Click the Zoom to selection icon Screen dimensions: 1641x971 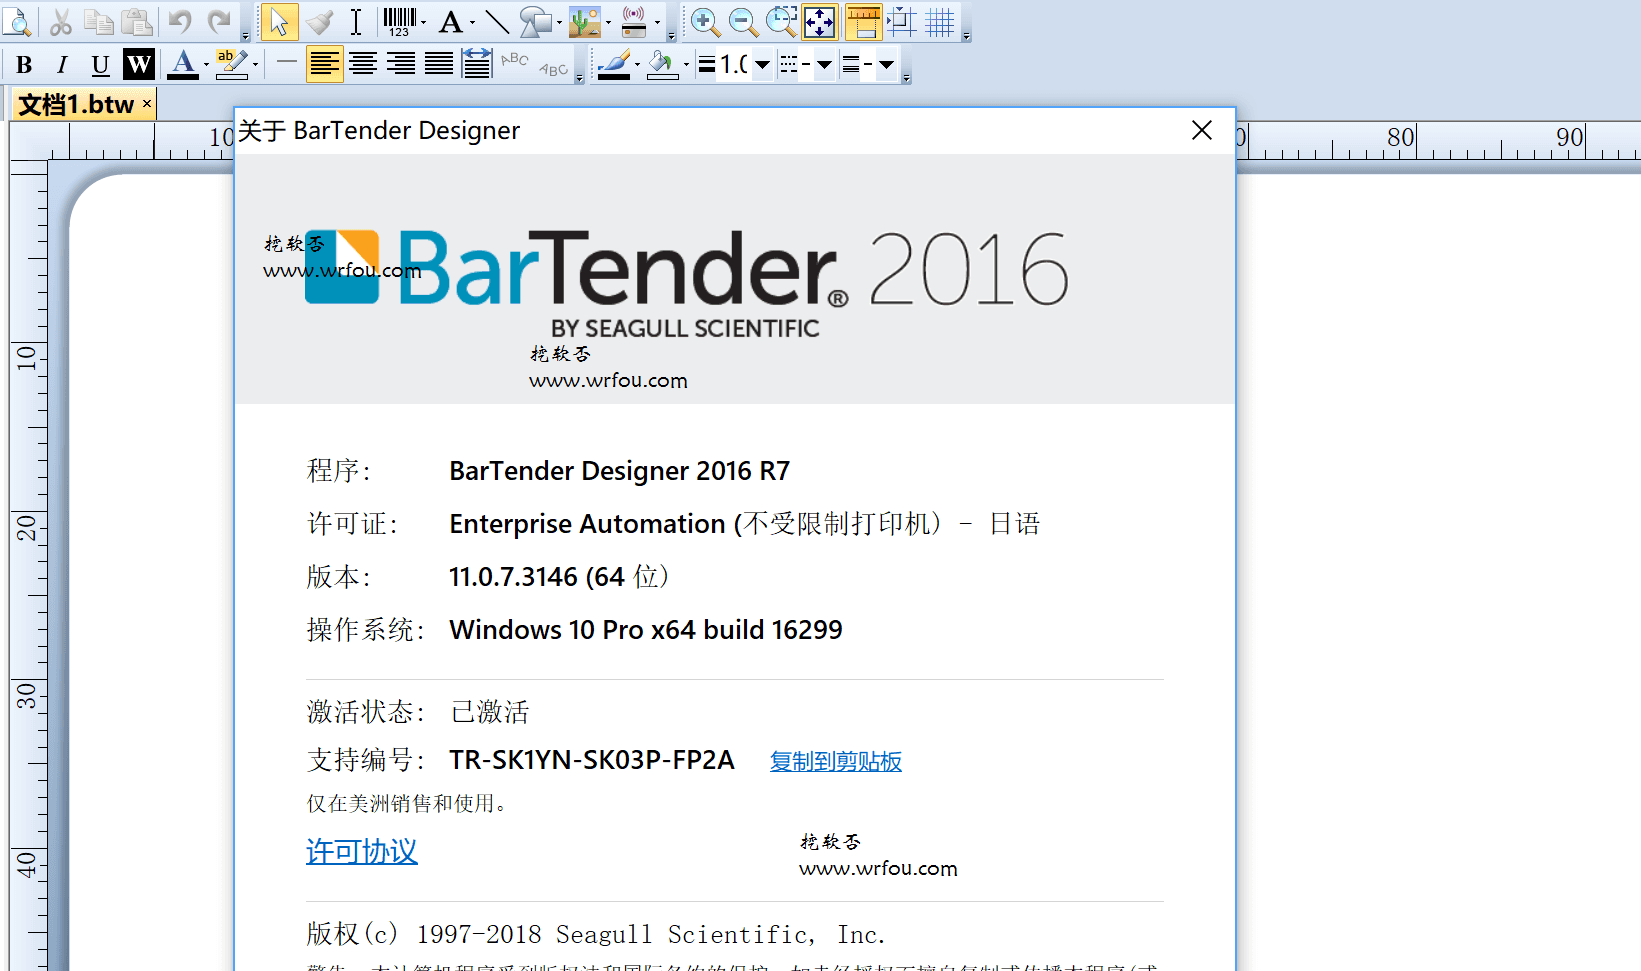pos(781,21)
